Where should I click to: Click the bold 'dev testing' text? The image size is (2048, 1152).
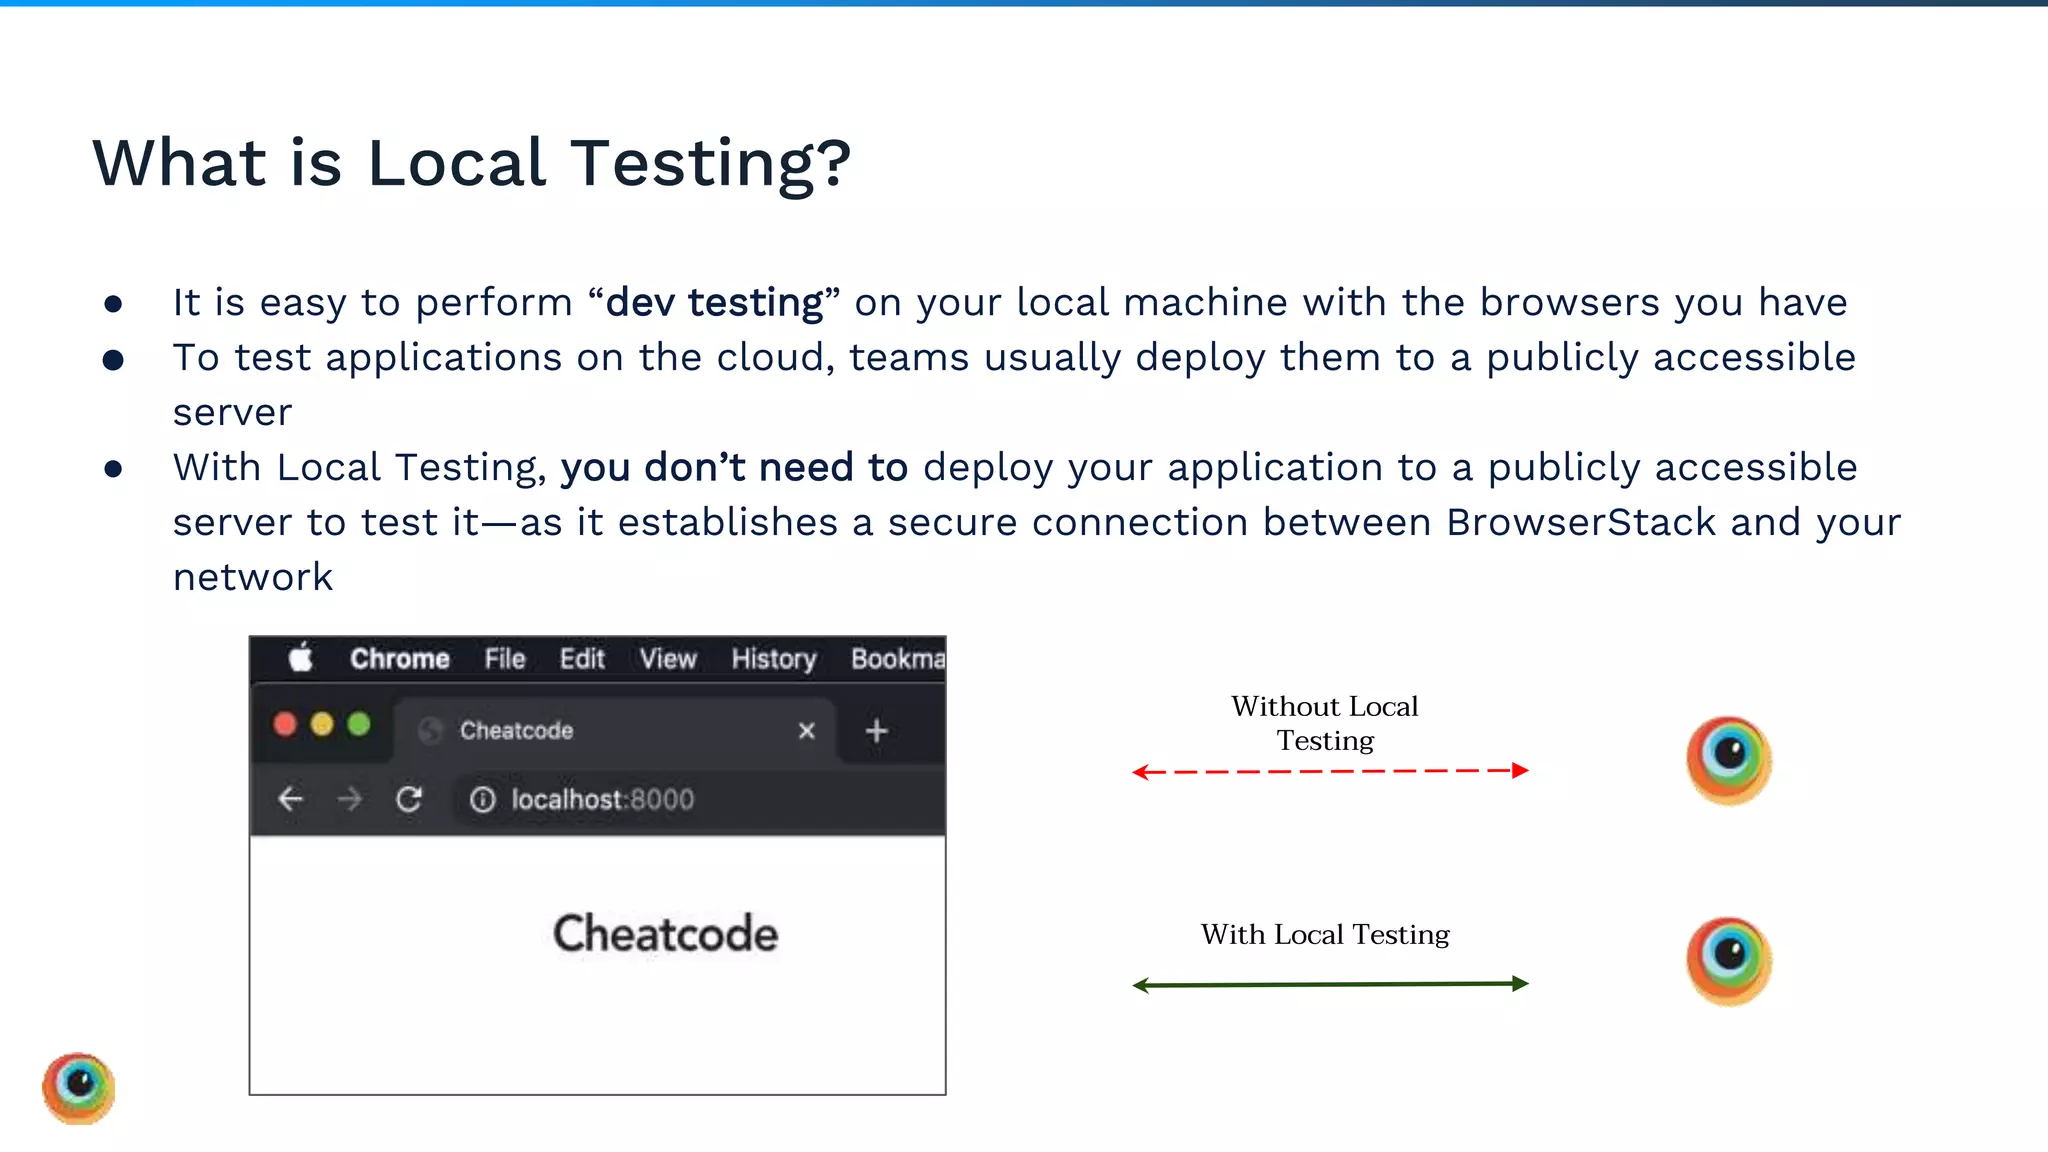(x=714, y=302)
